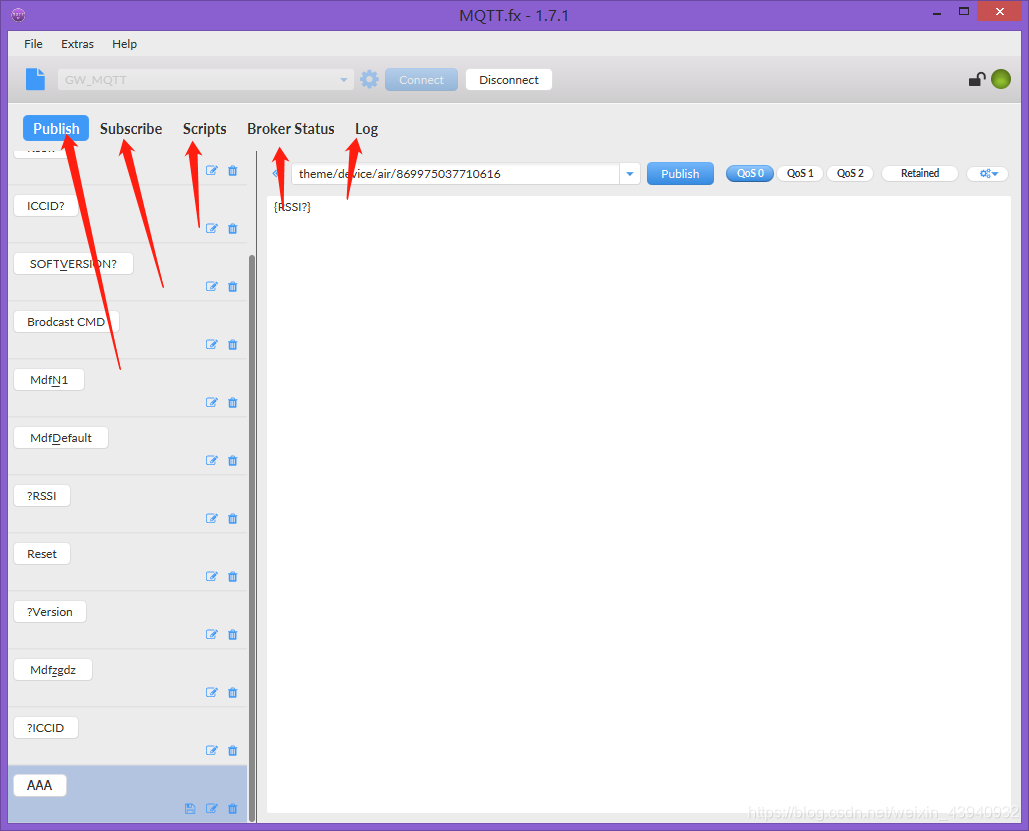This screenshot has height=831, width=1029.
Task: Delete the MdfDefault saved message
Action: point(232,460)
